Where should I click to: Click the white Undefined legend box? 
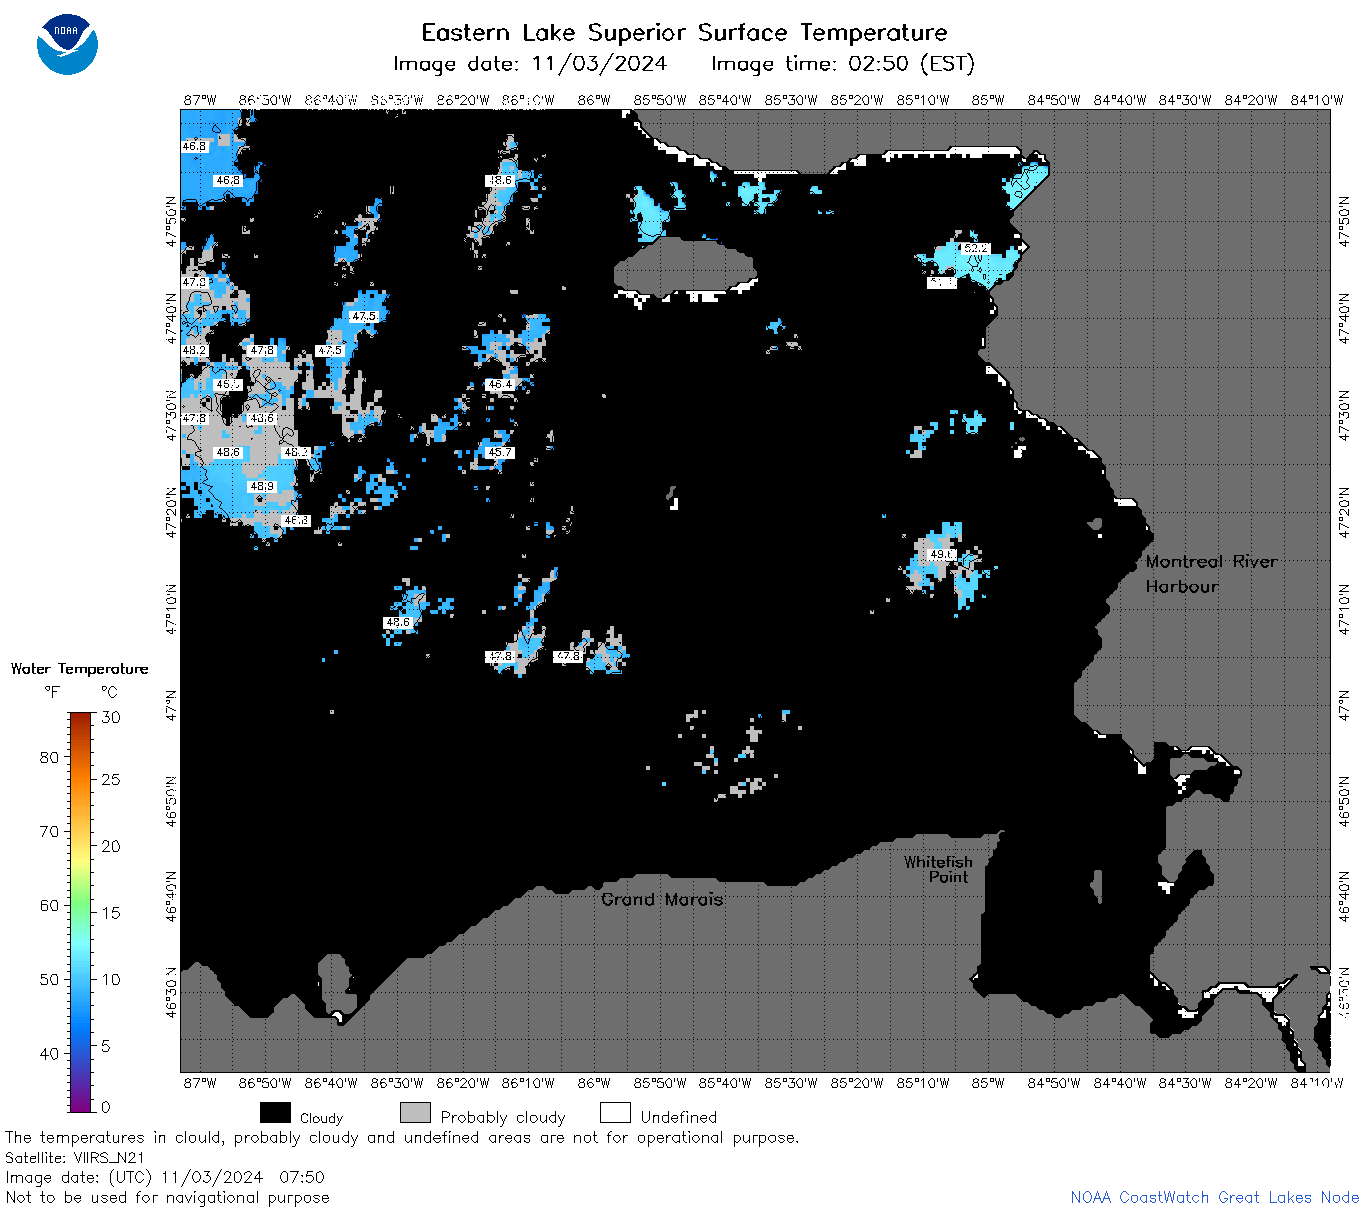click(x=615, y=1113)
